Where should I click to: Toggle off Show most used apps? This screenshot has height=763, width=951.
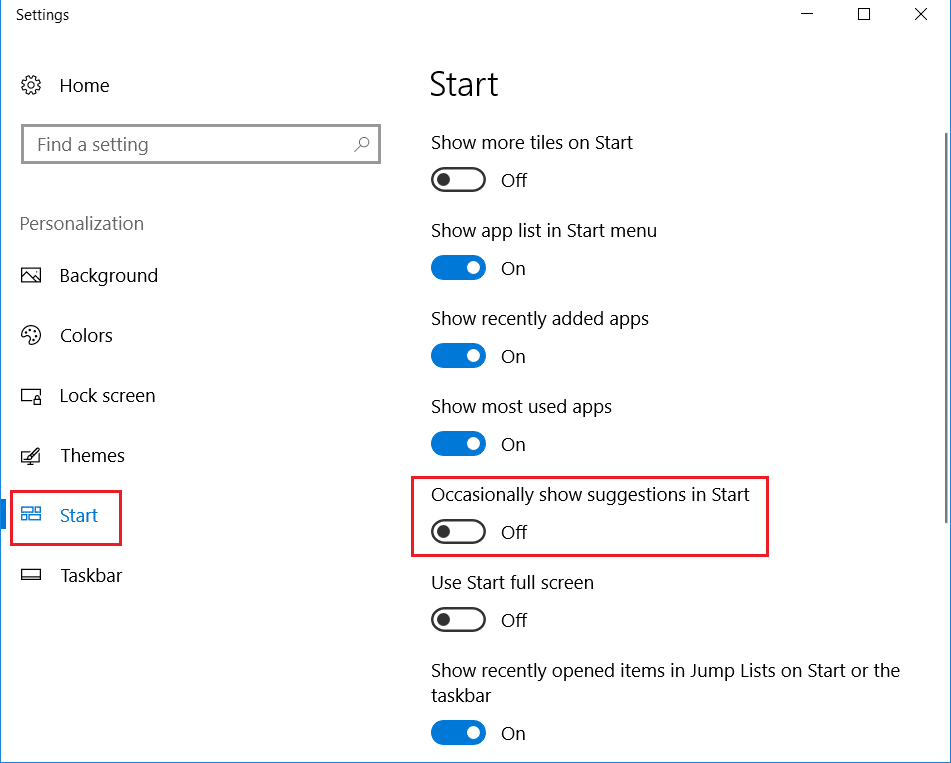(458, 444)
